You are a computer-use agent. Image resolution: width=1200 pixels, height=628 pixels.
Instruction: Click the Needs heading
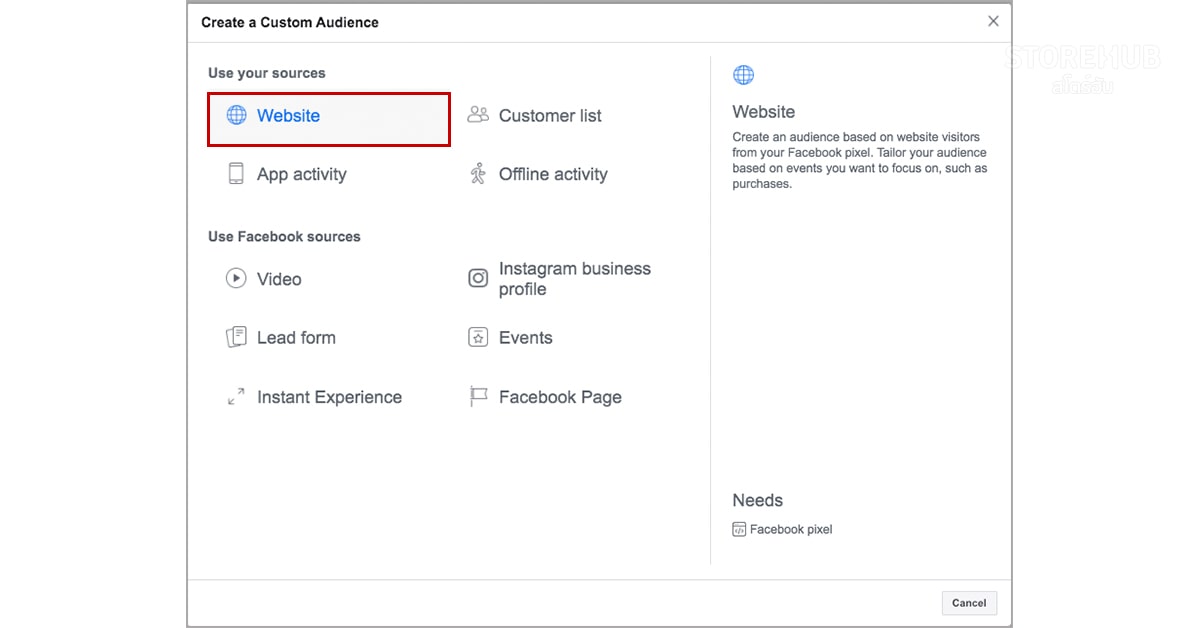click(758, 500)
